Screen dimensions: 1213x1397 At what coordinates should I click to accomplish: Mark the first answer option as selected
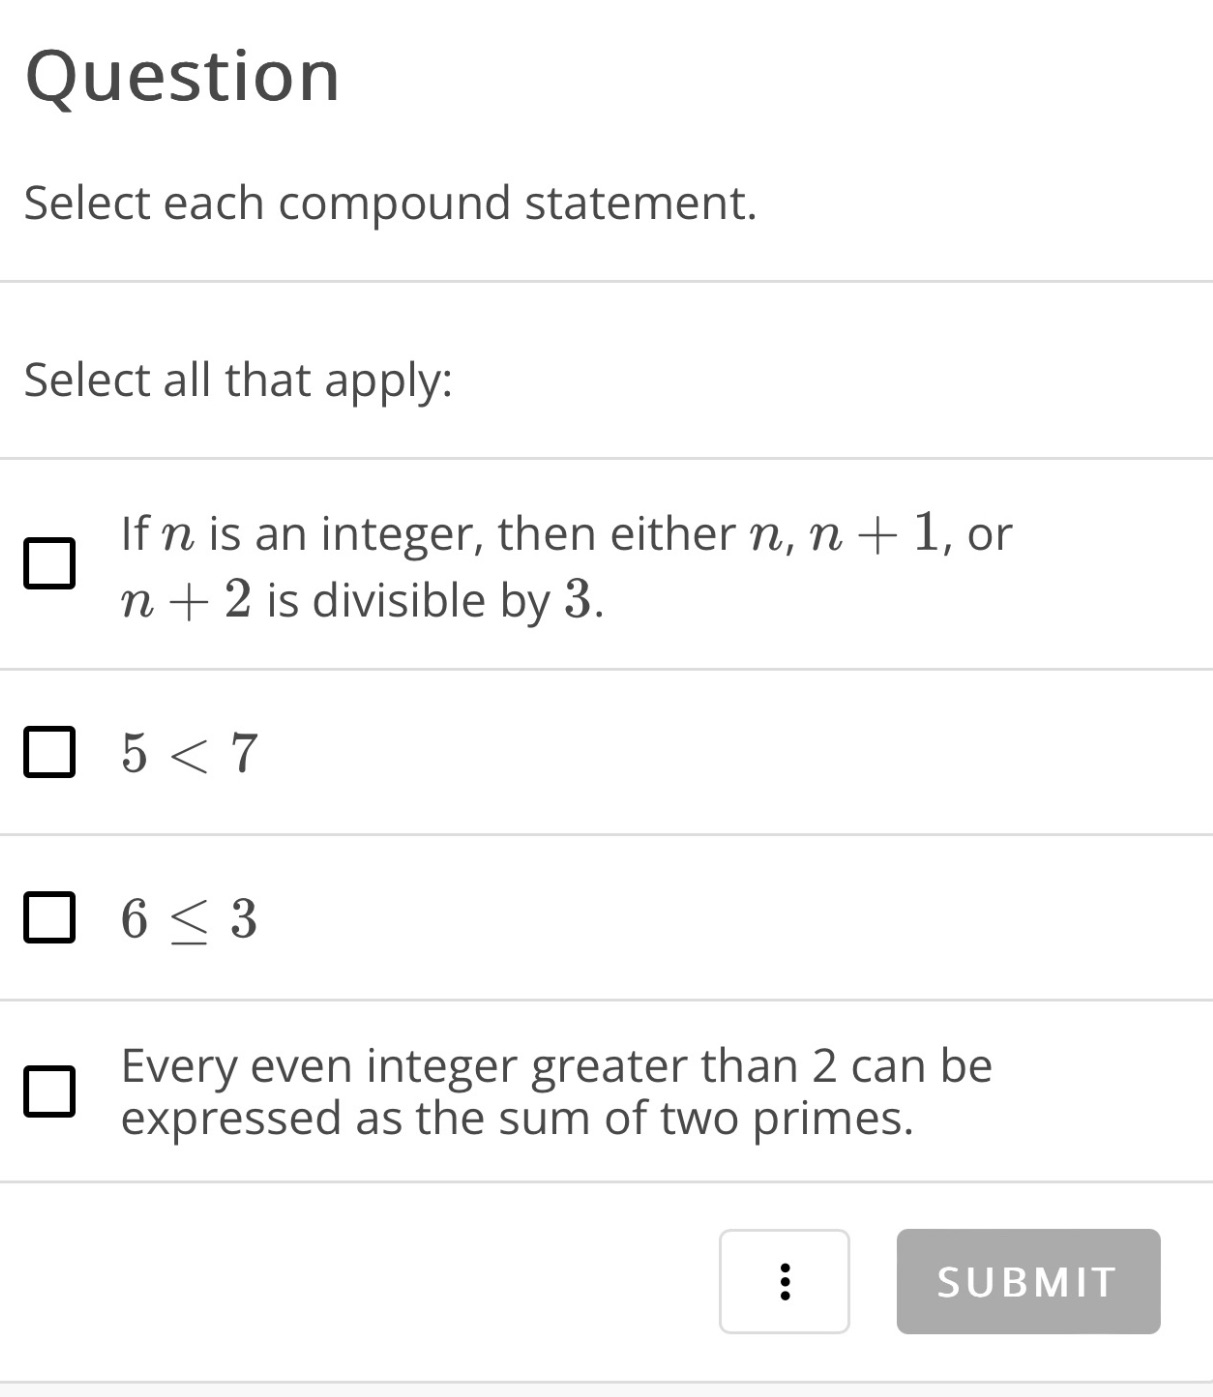pyautogui.click(x=49, y=565)
